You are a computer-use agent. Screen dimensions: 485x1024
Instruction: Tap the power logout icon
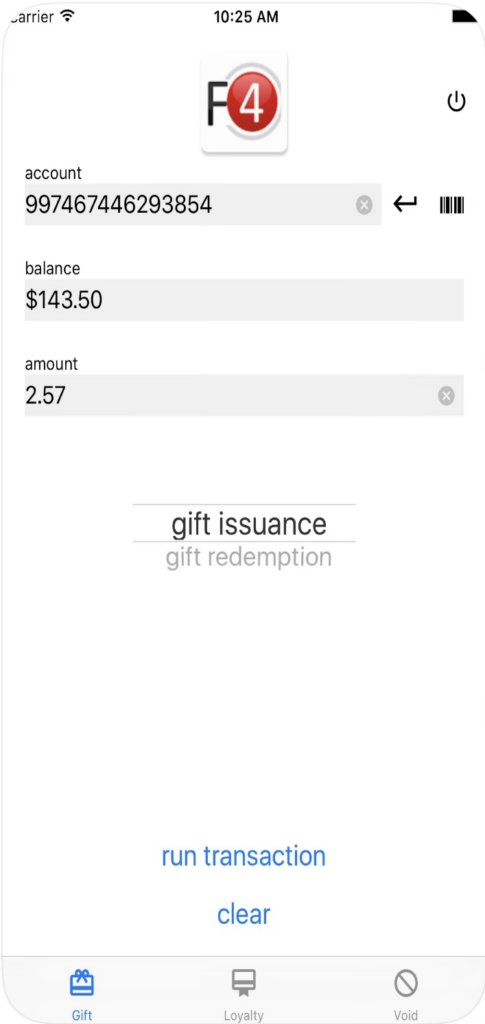[x=456, y=102]
